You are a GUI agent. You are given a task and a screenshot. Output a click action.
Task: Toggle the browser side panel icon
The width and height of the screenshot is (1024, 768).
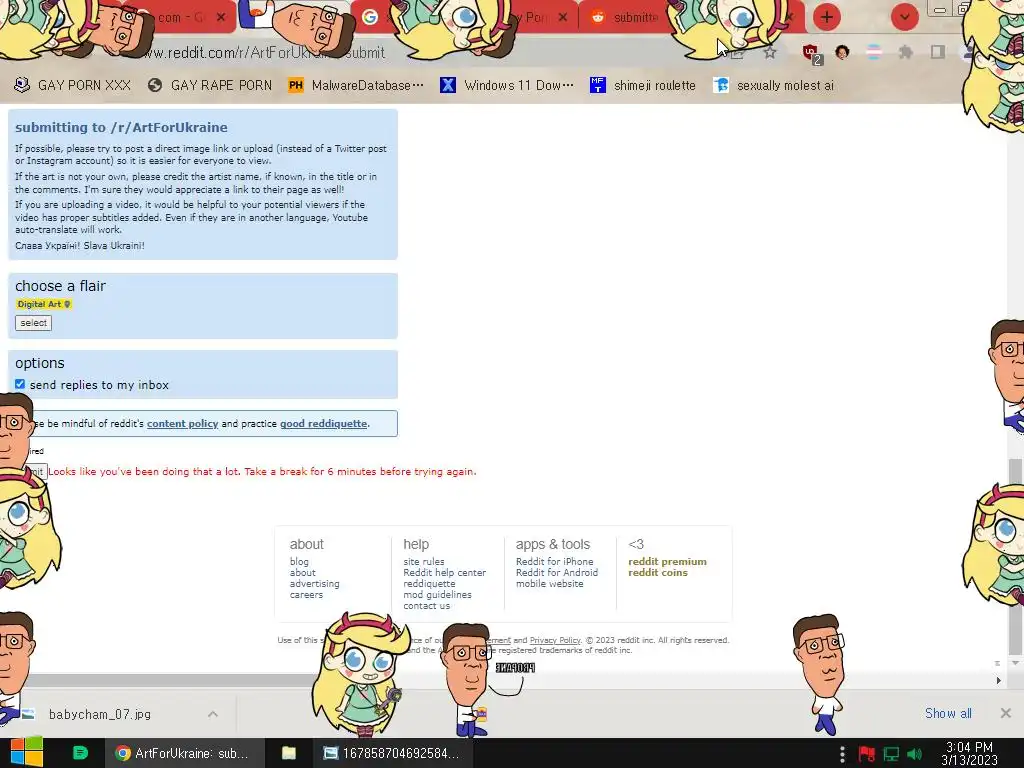pos(938,52)
